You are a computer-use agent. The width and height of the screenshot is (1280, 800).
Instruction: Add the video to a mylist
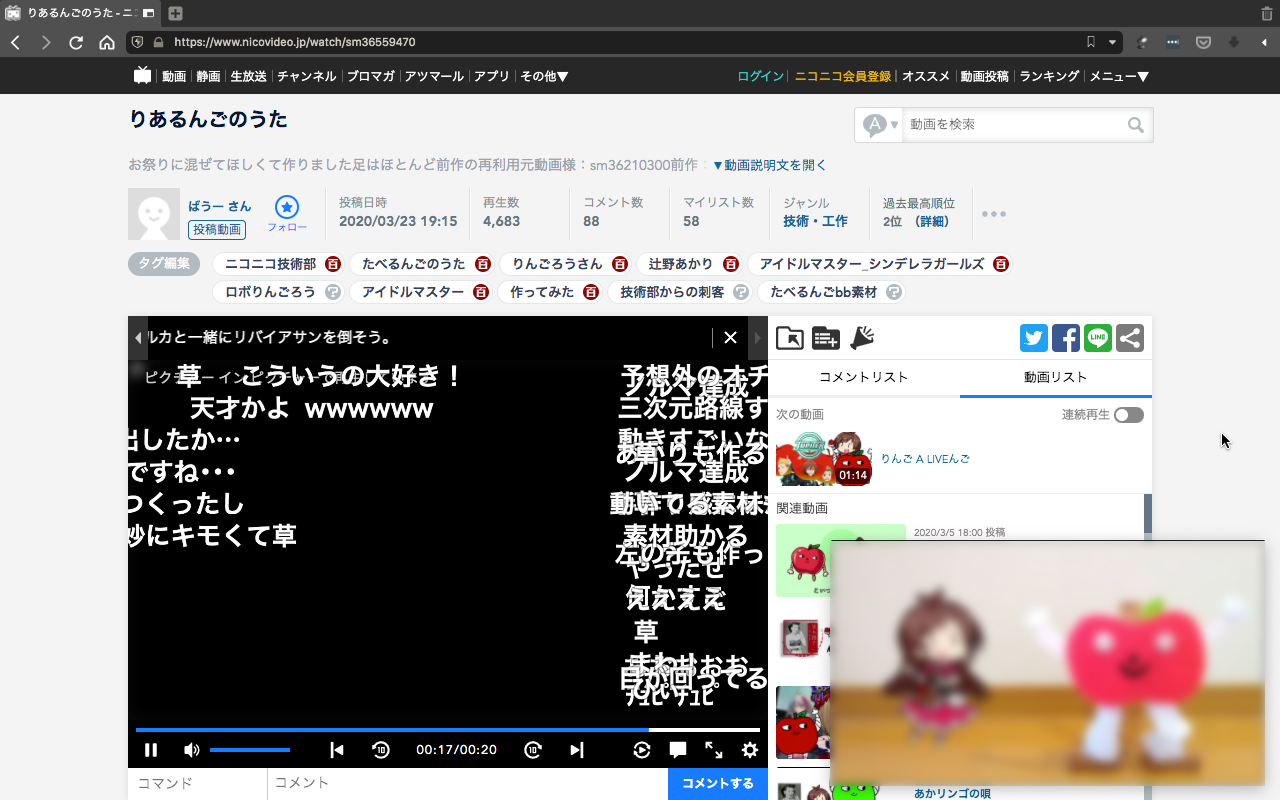coord(826,338)
